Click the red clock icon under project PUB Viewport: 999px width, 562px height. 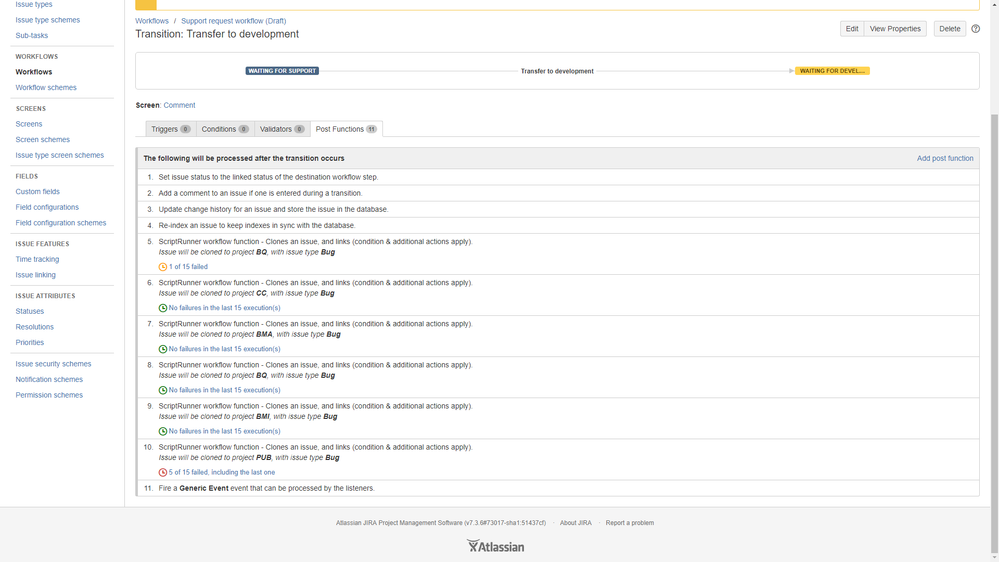pos(162,473)
